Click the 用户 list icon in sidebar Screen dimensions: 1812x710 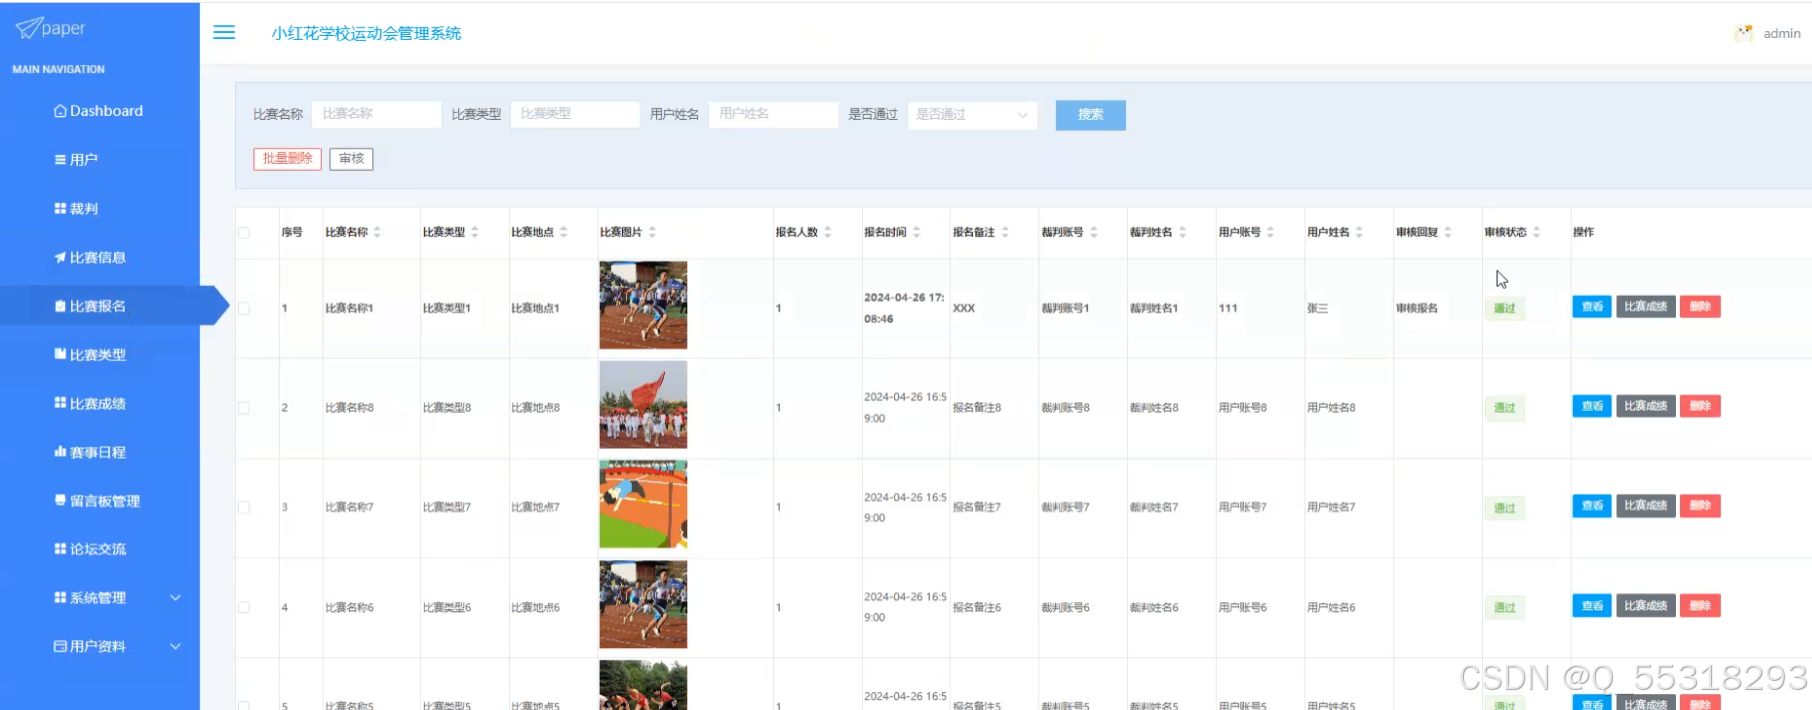pyautogui.click(x=60, y=160)
